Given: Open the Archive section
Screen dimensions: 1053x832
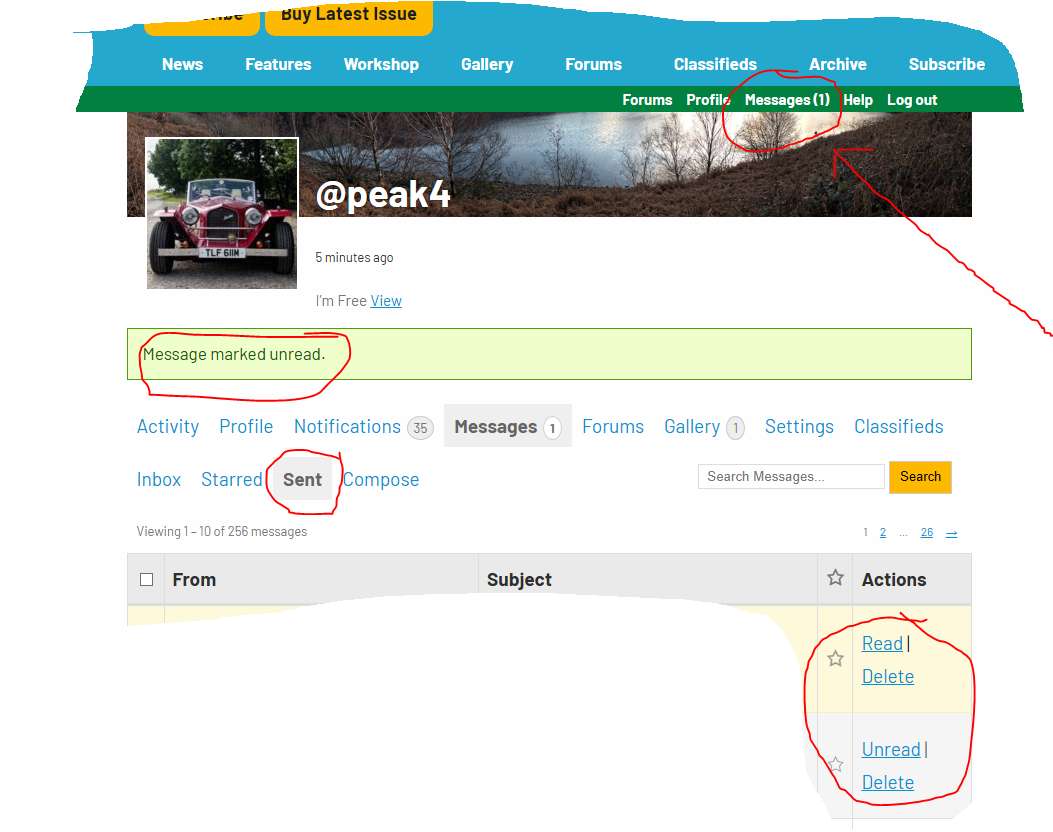Looking at the screenshot, I should point(837,64).
